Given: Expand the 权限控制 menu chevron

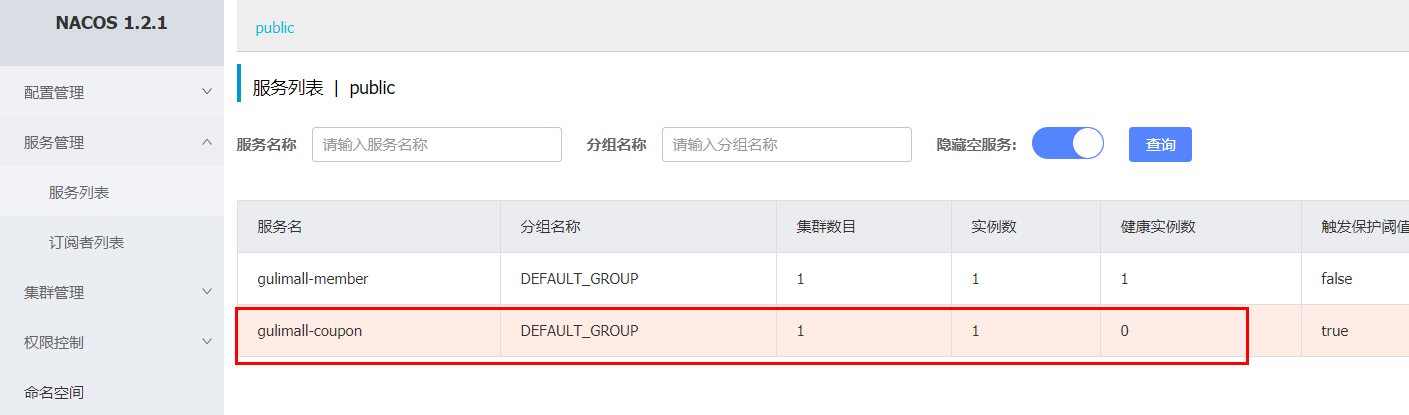Looking at the screenshot, I should pos(207,342).
